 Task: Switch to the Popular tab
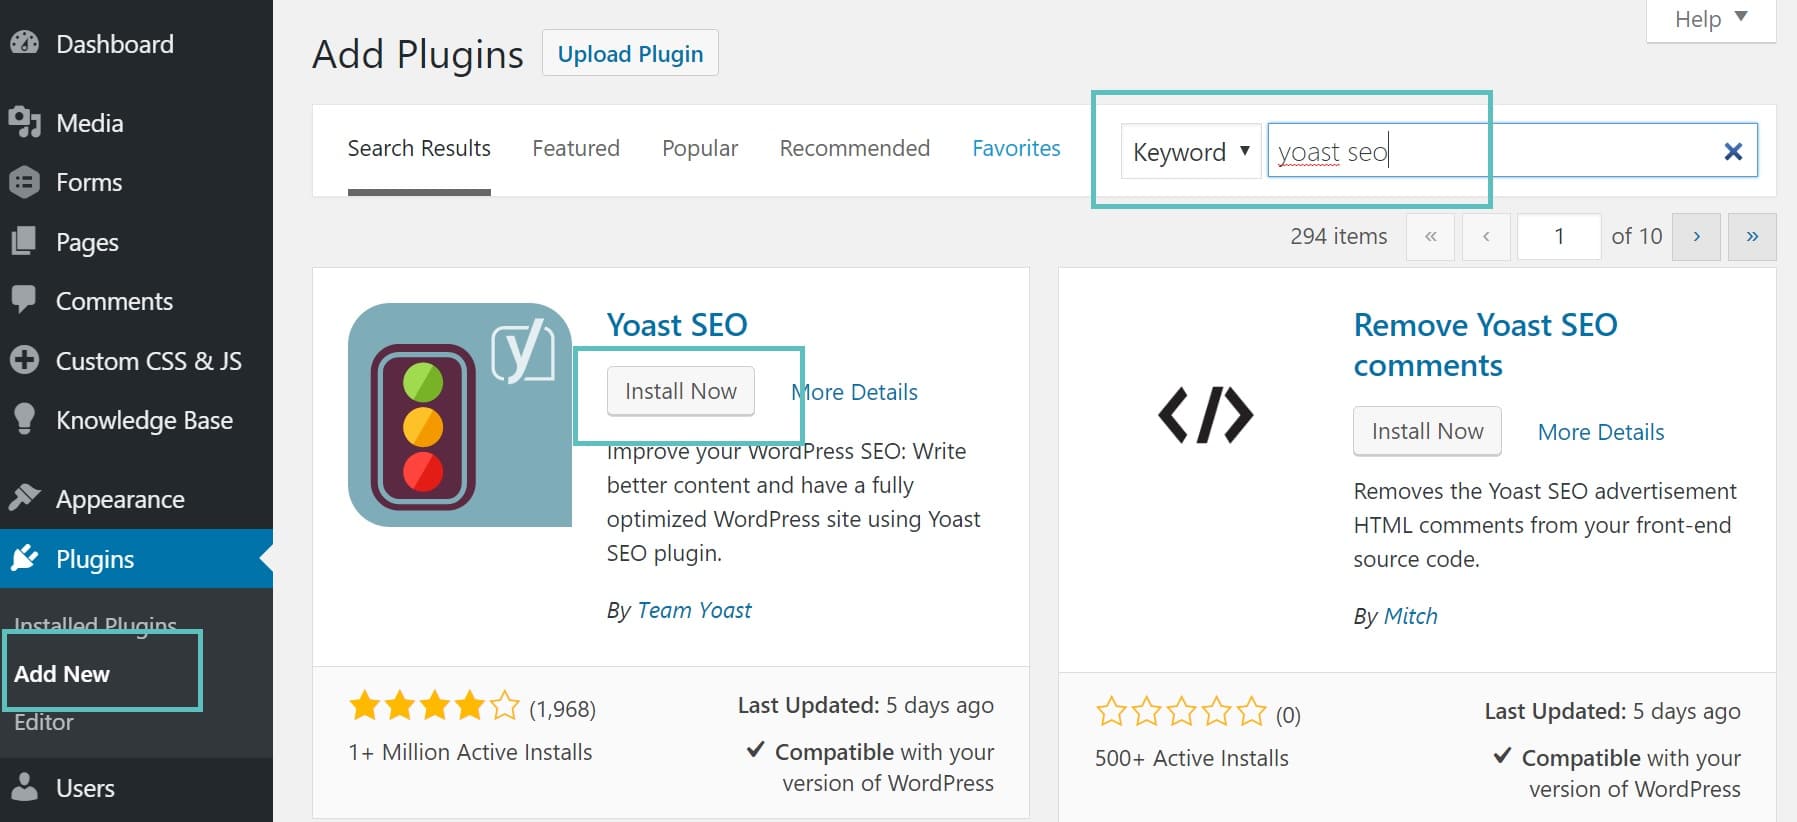click(700, 148)
